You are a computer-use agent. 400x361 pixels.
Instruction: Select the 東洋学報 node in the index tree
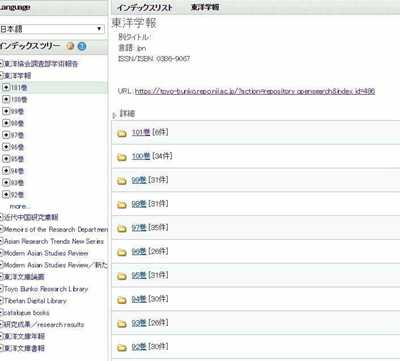point(17,76)
